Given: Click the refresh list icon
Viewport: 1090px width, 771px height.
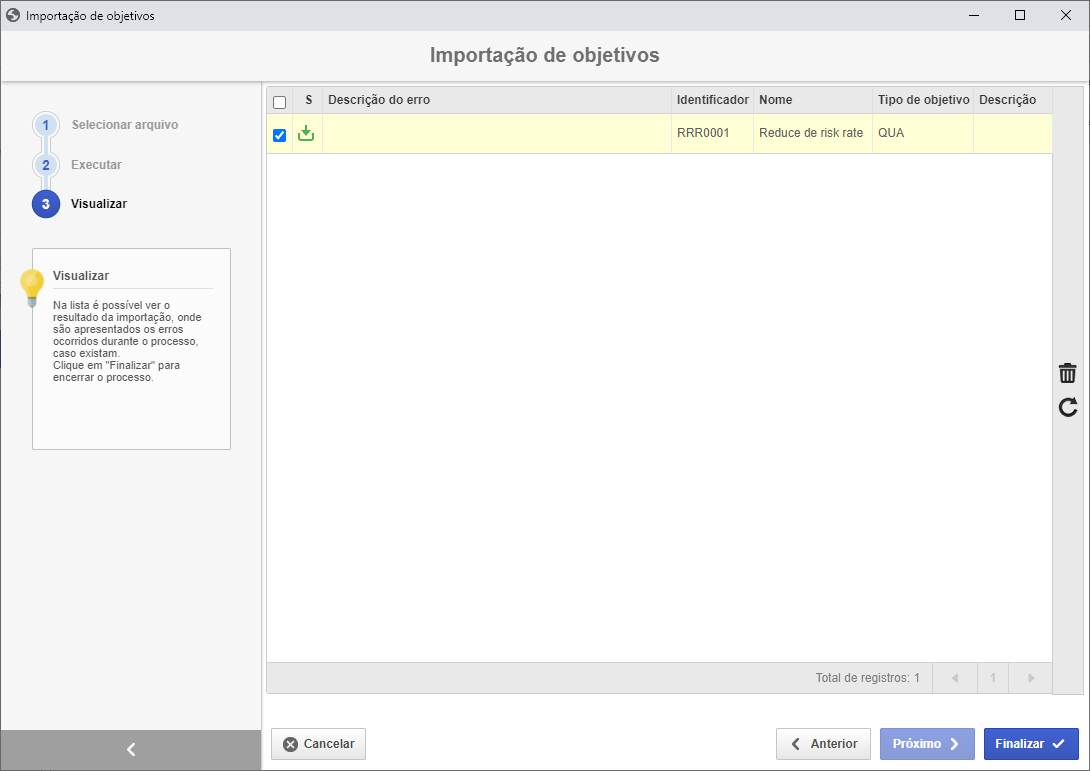Looking at the screenshot, I should tap(1068, 407).
